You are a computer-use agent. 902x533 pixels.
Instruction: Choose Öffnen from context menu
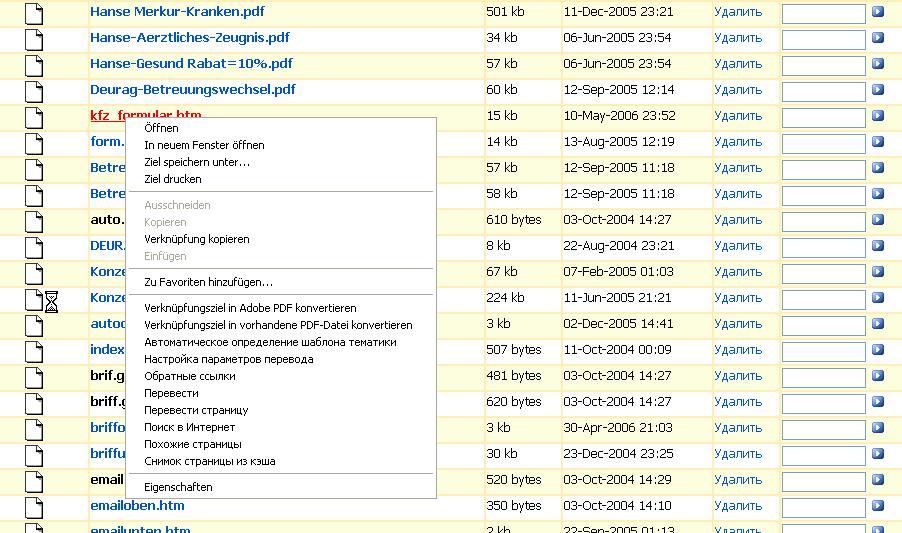161,128
